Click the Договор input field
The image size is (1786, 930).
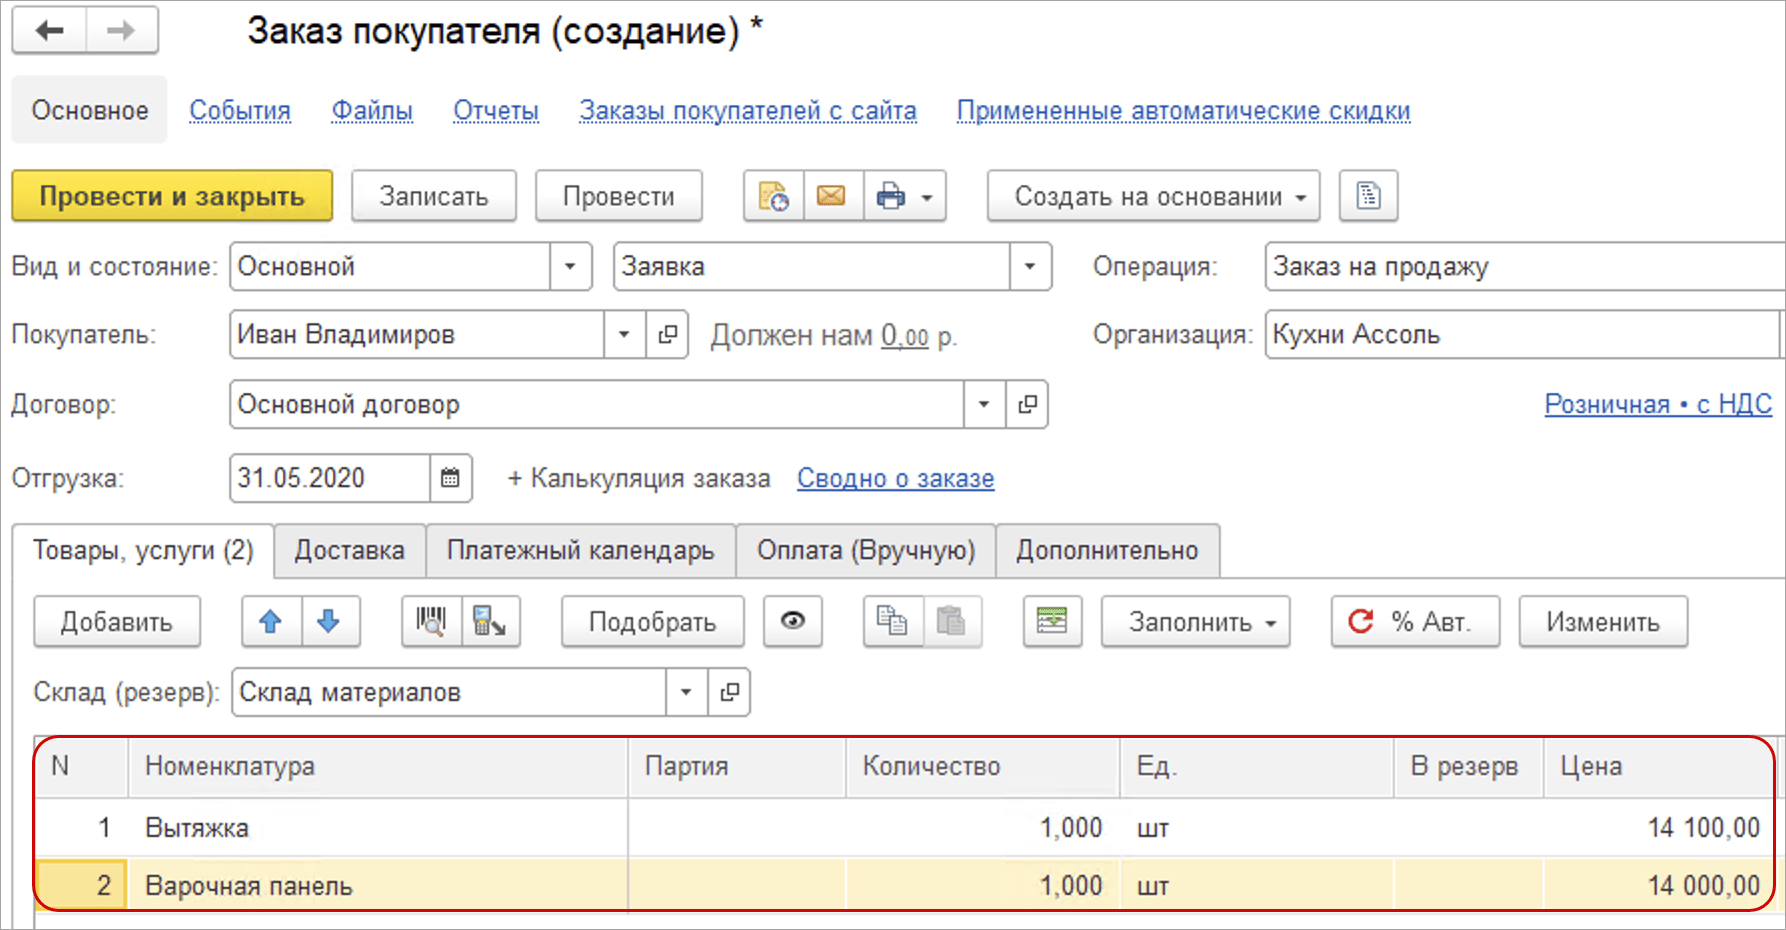click(x=596, y=405)
